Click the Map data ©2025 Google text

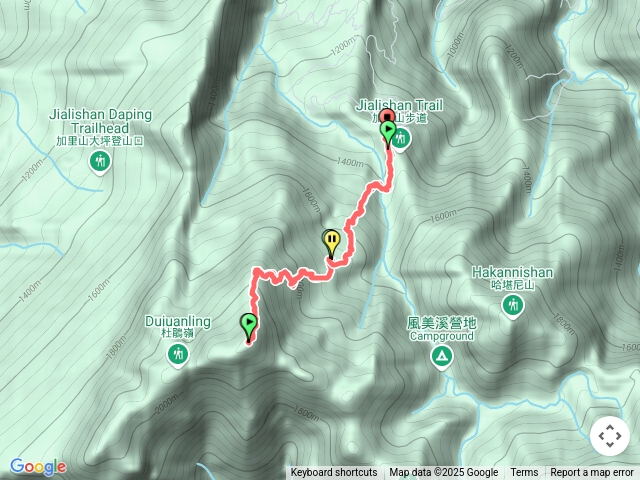pos(444,473)
